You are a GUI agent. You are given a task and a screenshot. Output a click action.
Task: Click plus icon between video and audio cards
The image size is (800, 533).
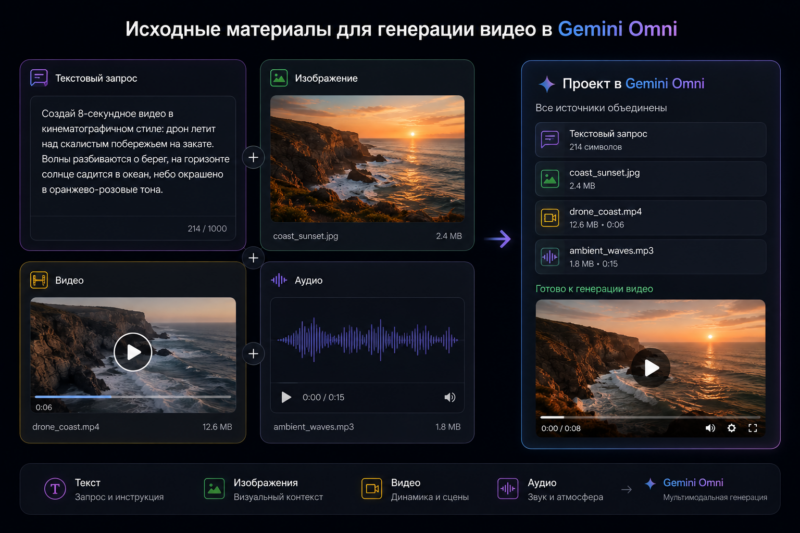tap(253, 353)
